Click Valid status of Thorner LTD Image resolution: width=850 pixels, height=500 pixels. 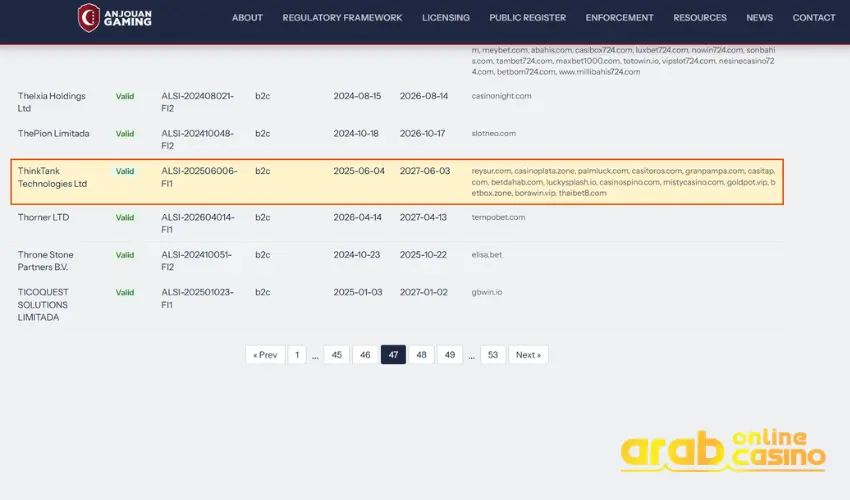[125, 217]
